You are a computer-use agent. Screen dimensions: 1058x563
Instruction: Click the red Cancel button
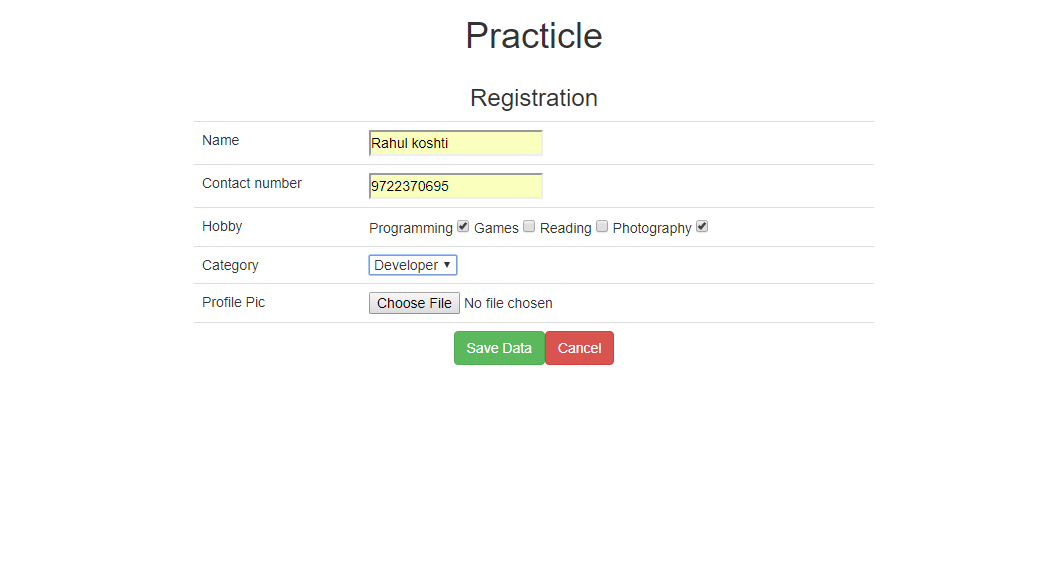tap(580, 348)
